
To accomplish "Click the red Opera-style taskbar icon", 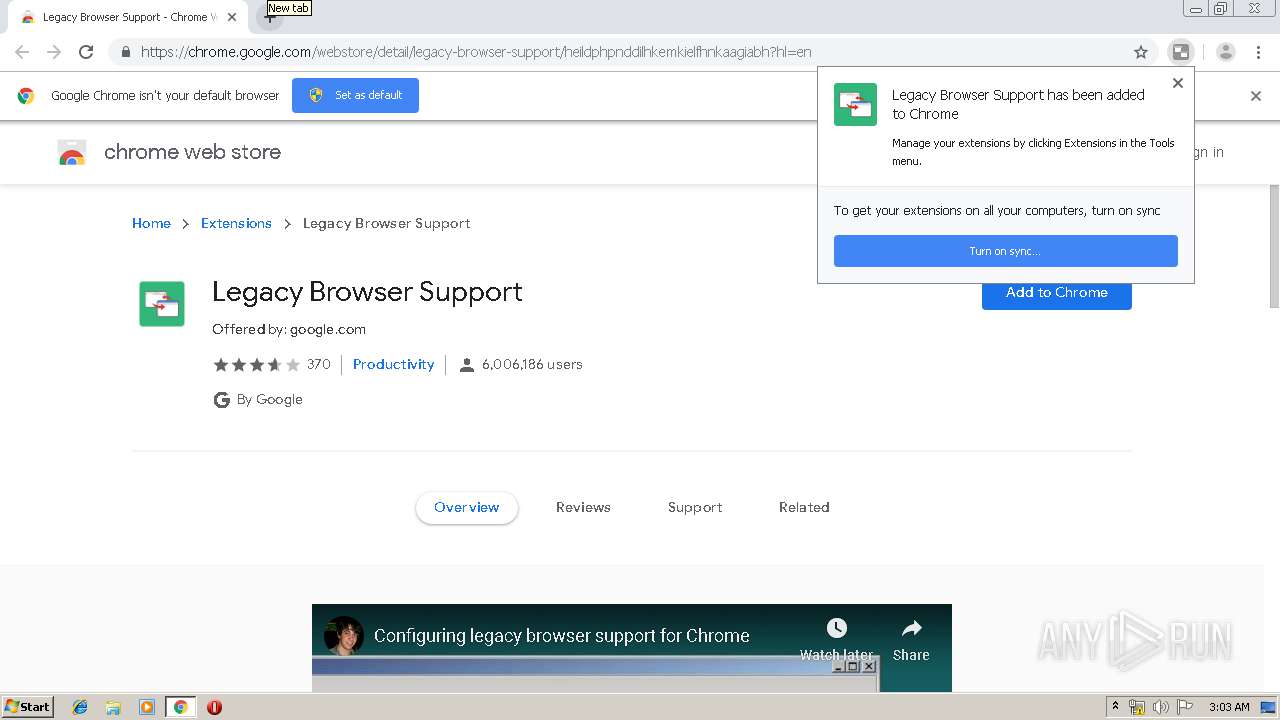I will tap(214, 707).
